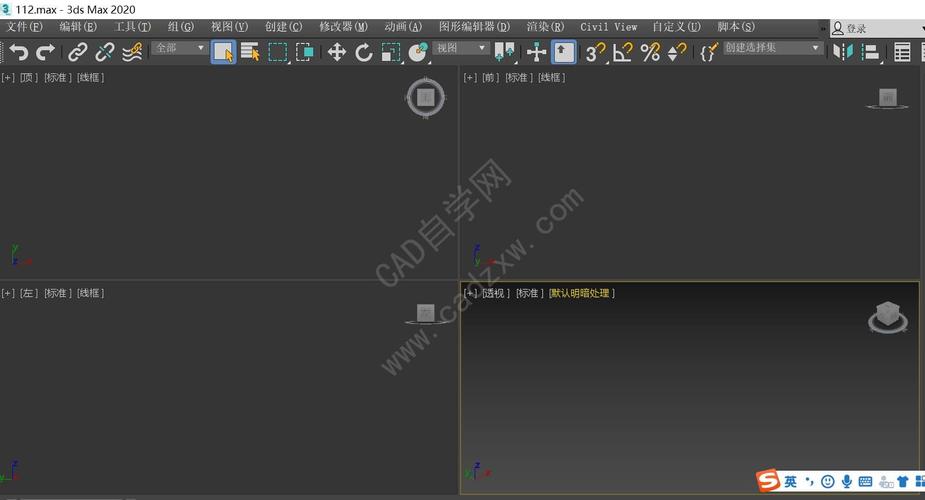
Task: Click [线框] in the 顶 viewport
Action: click(x=90, y=78)
